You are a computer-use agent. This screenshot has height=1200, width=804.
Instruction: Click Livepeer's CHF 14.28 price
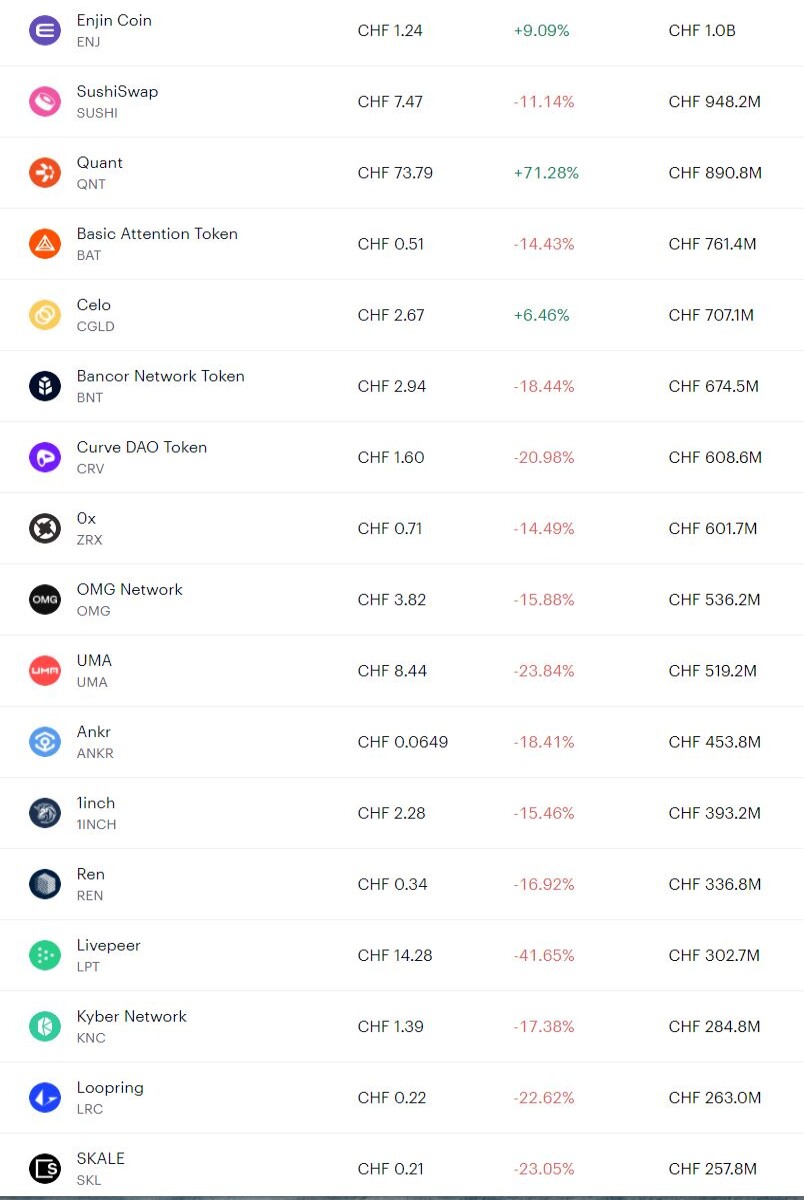pyautogui.click(x=395, y=956)
